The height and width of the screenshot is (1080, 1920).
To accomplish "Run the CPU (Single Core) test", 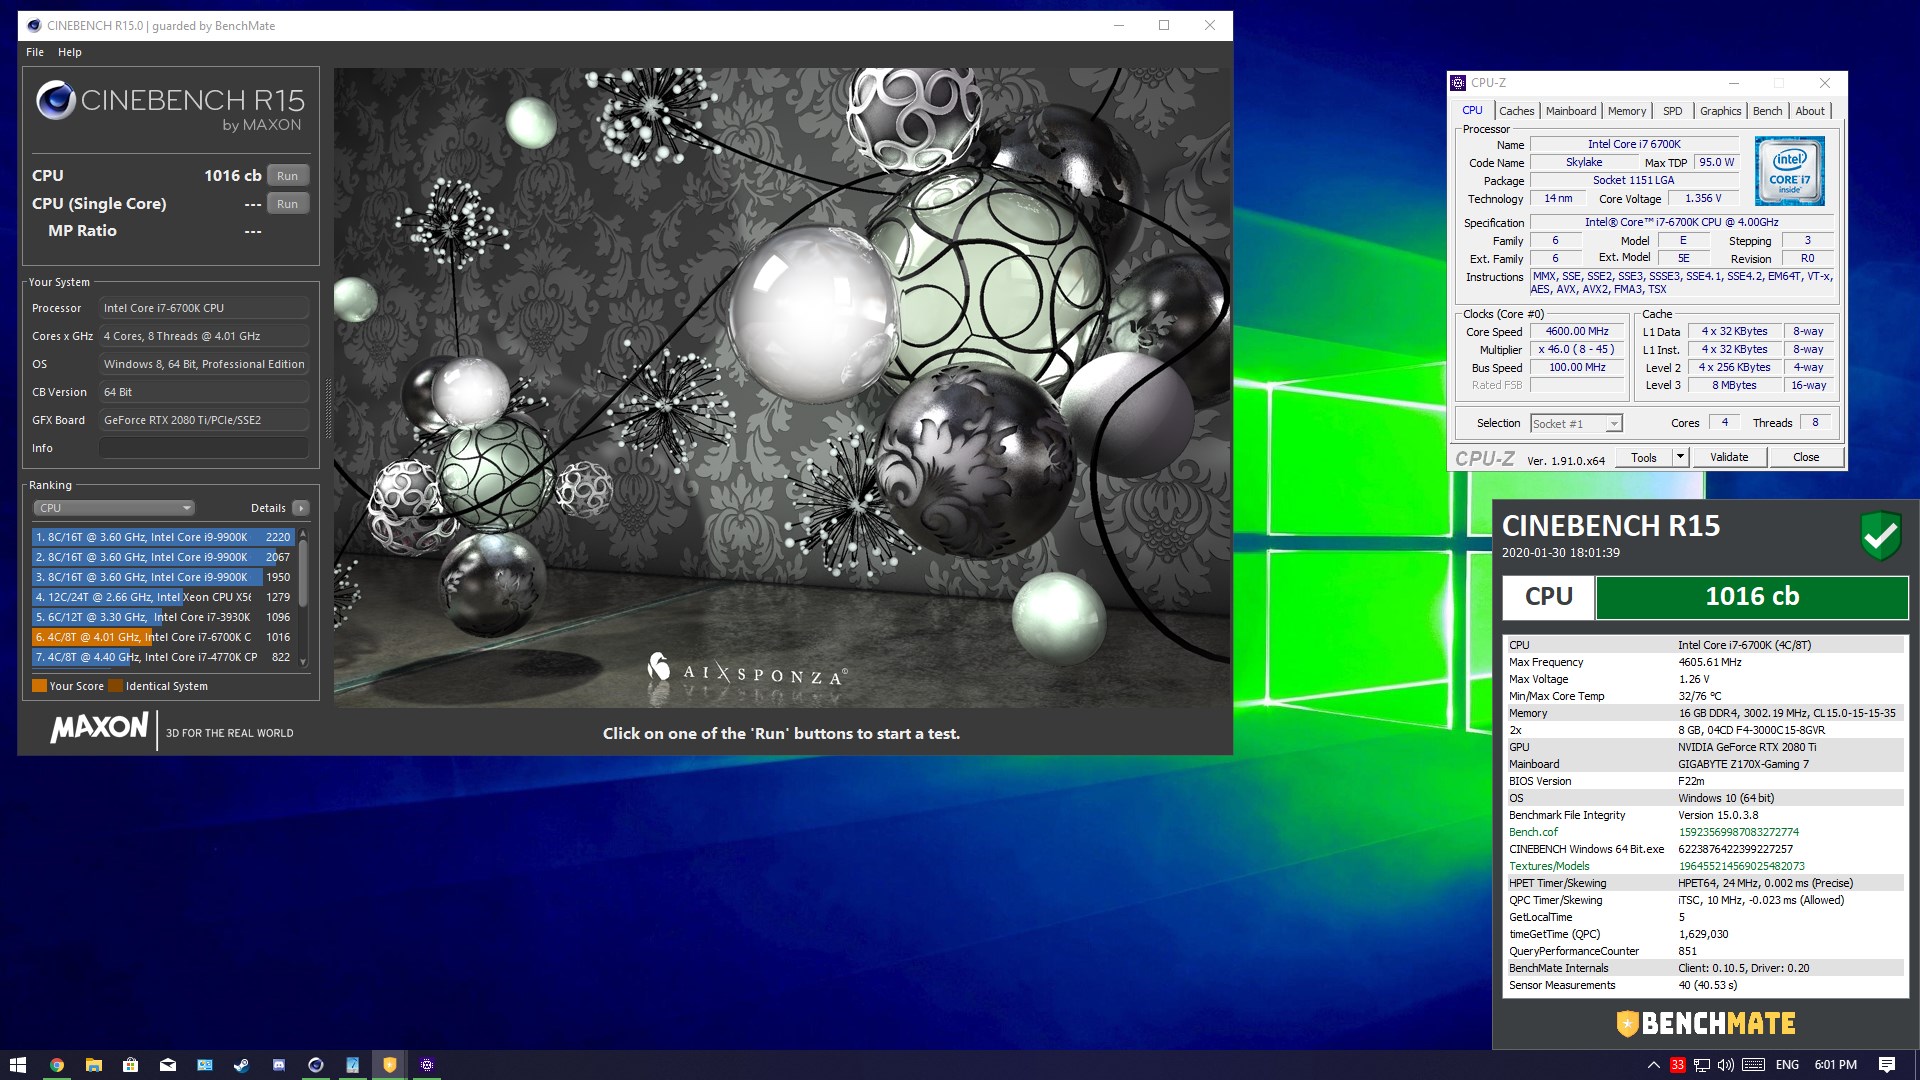I will 288,203.
